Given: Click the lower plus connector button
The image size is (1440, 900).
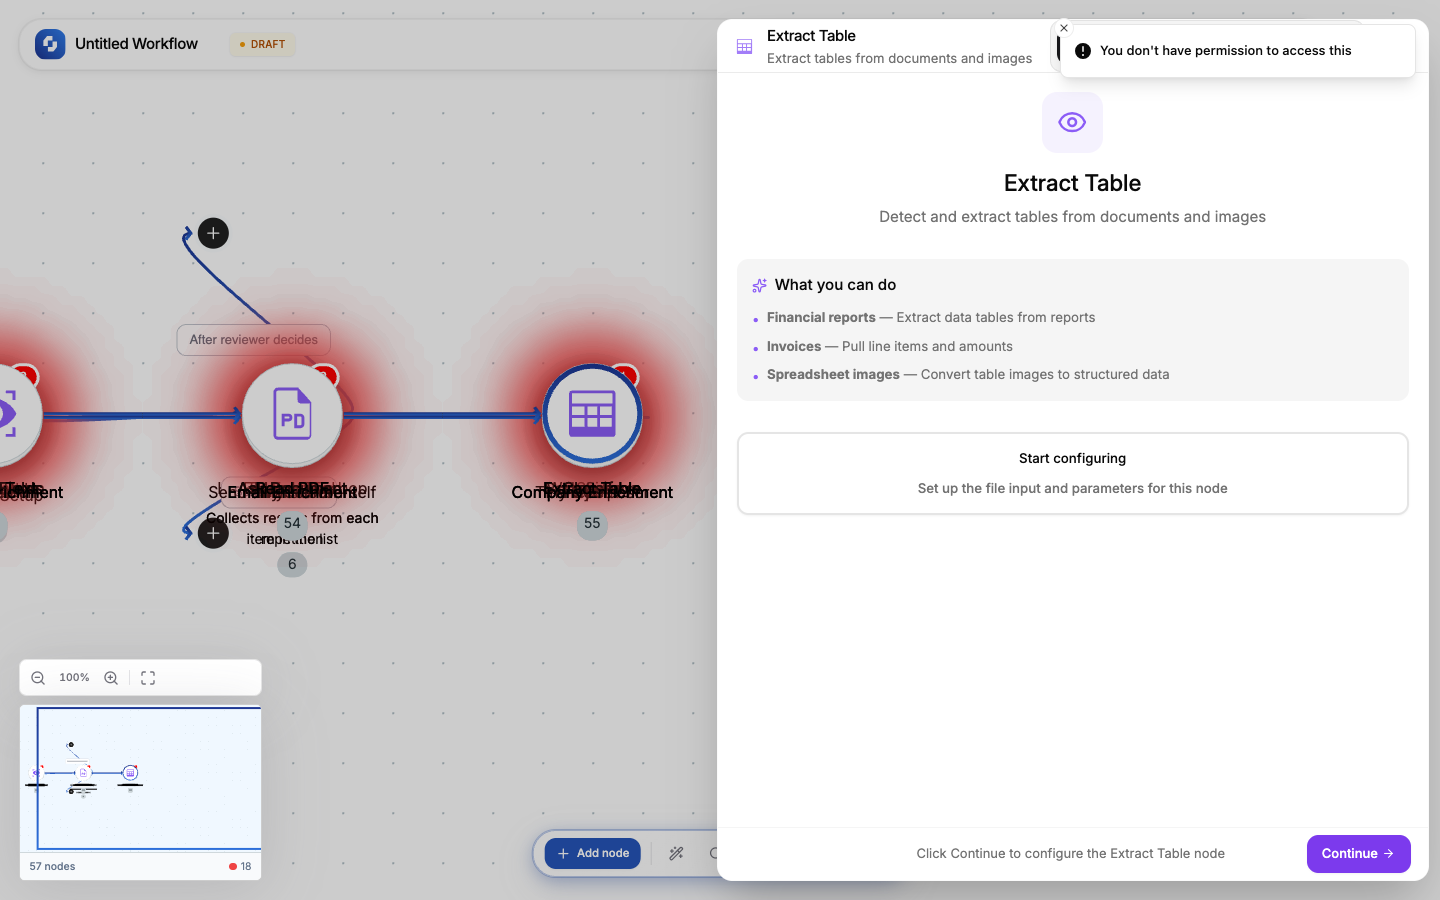Looking at the screenshot, I should point(213,533).
